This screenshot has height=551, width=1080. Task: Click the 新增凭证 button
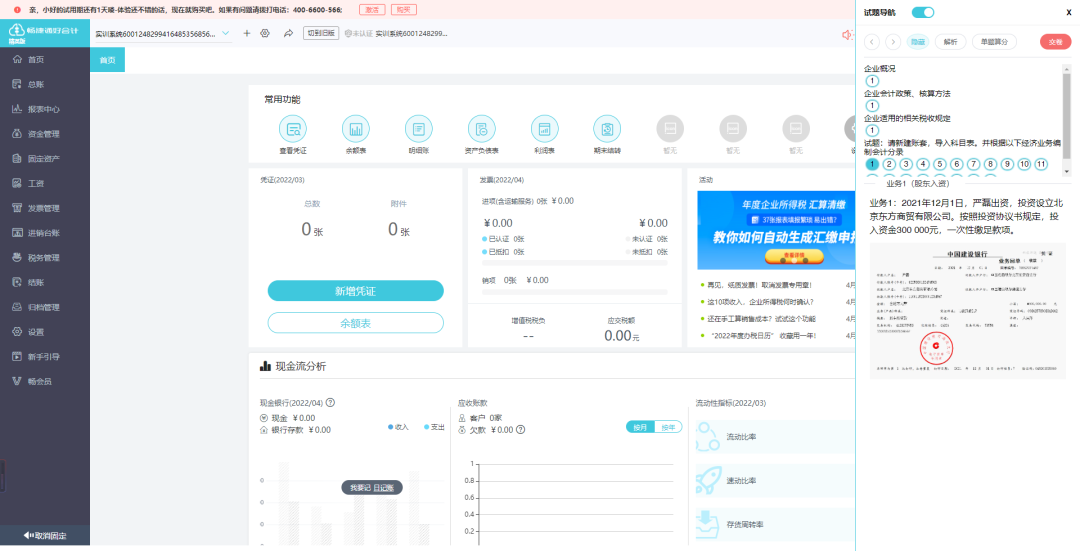(355, 291)
